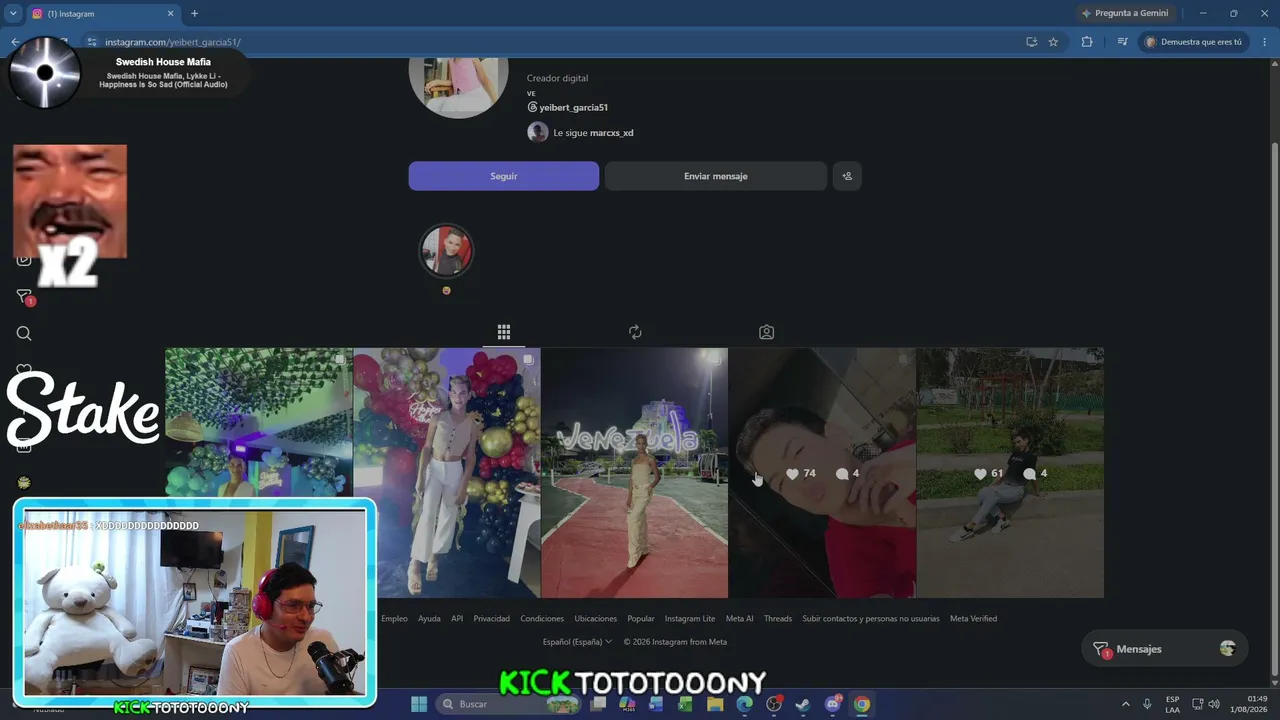Open your profile avatar in the sidebar
Viewport: 1280px width, 720px height.
click(x=24, y=483)
